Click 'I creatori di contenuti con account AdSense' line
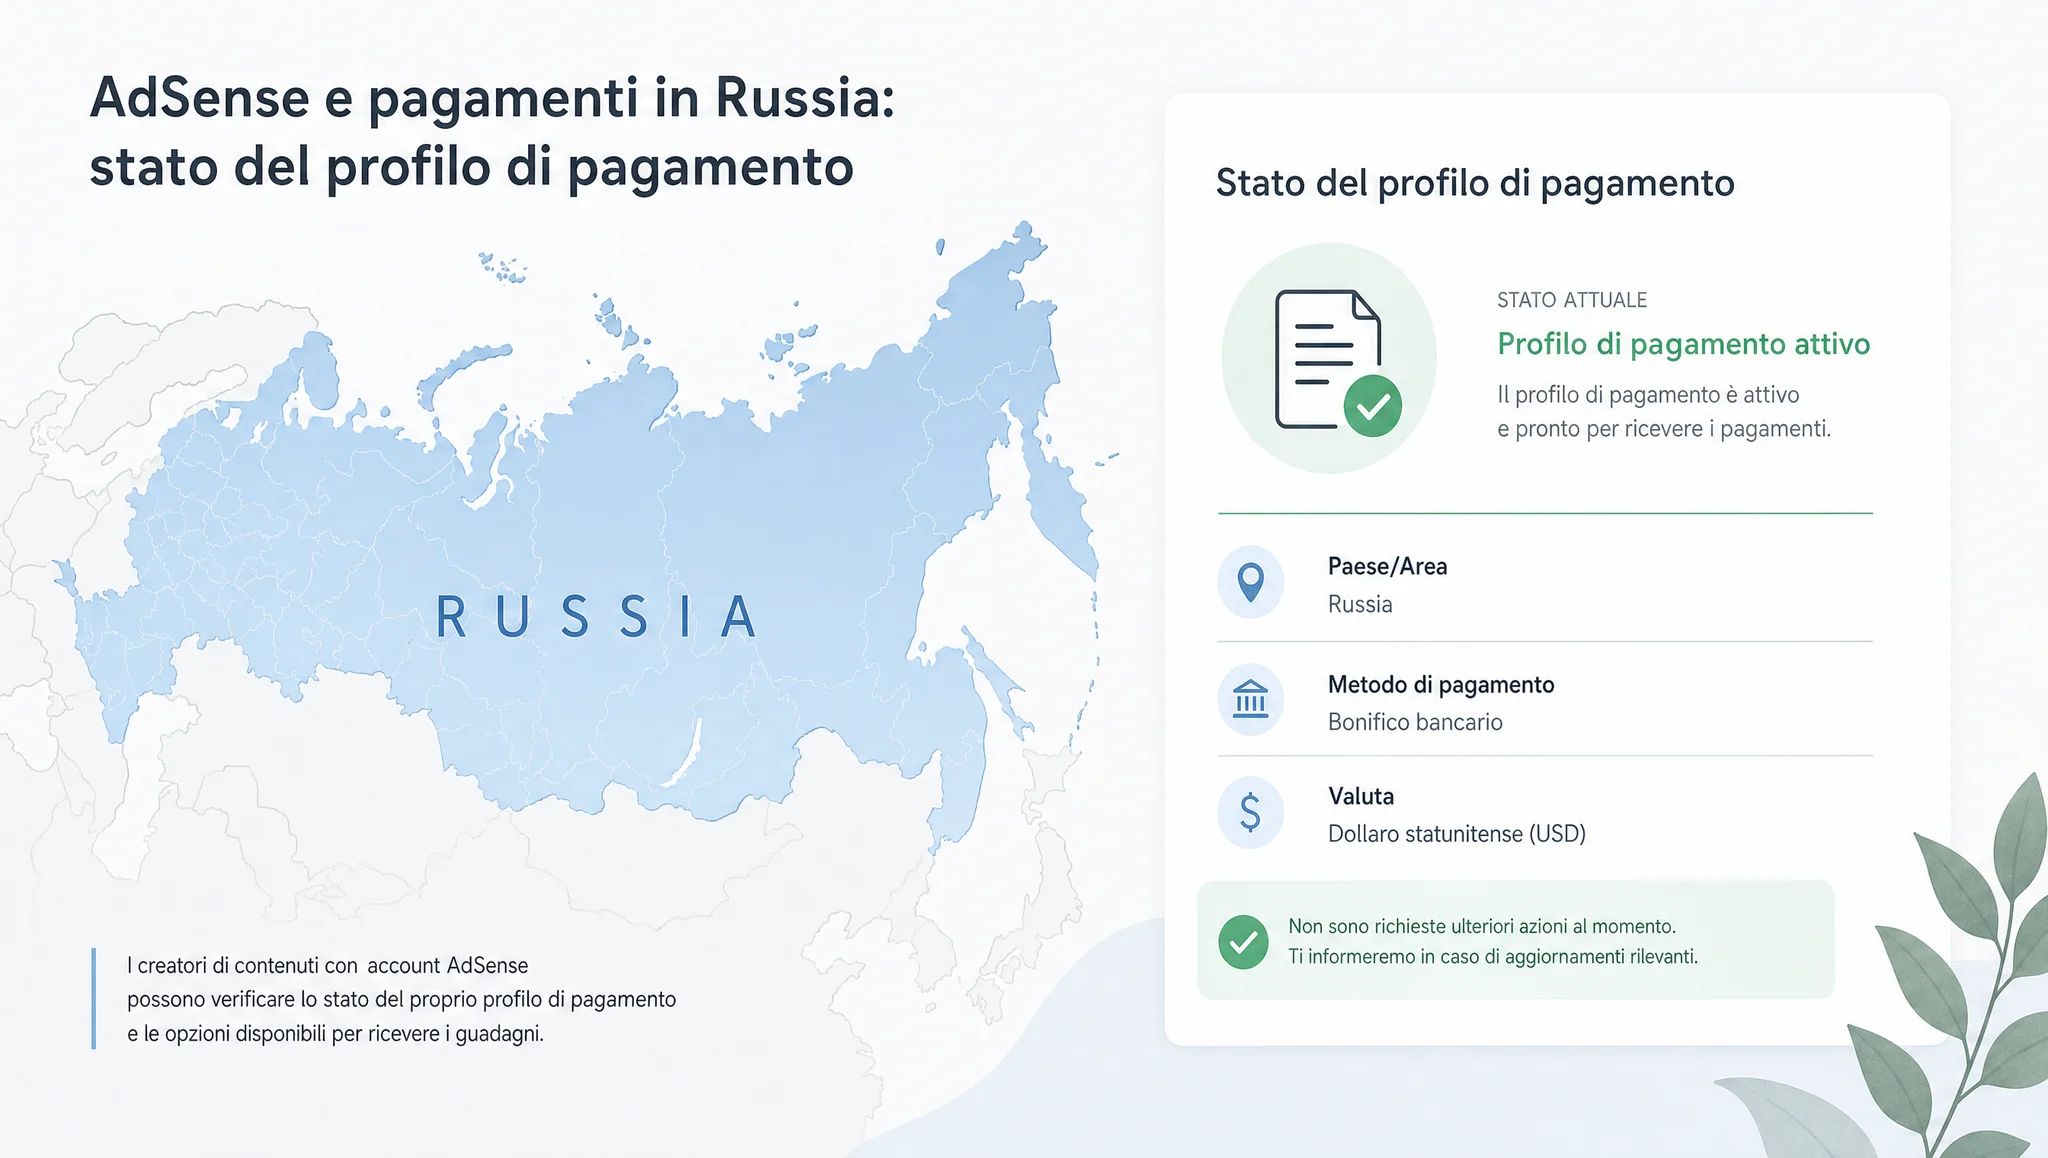The height and width of the screenshot is (1158, 2048). 327,966
